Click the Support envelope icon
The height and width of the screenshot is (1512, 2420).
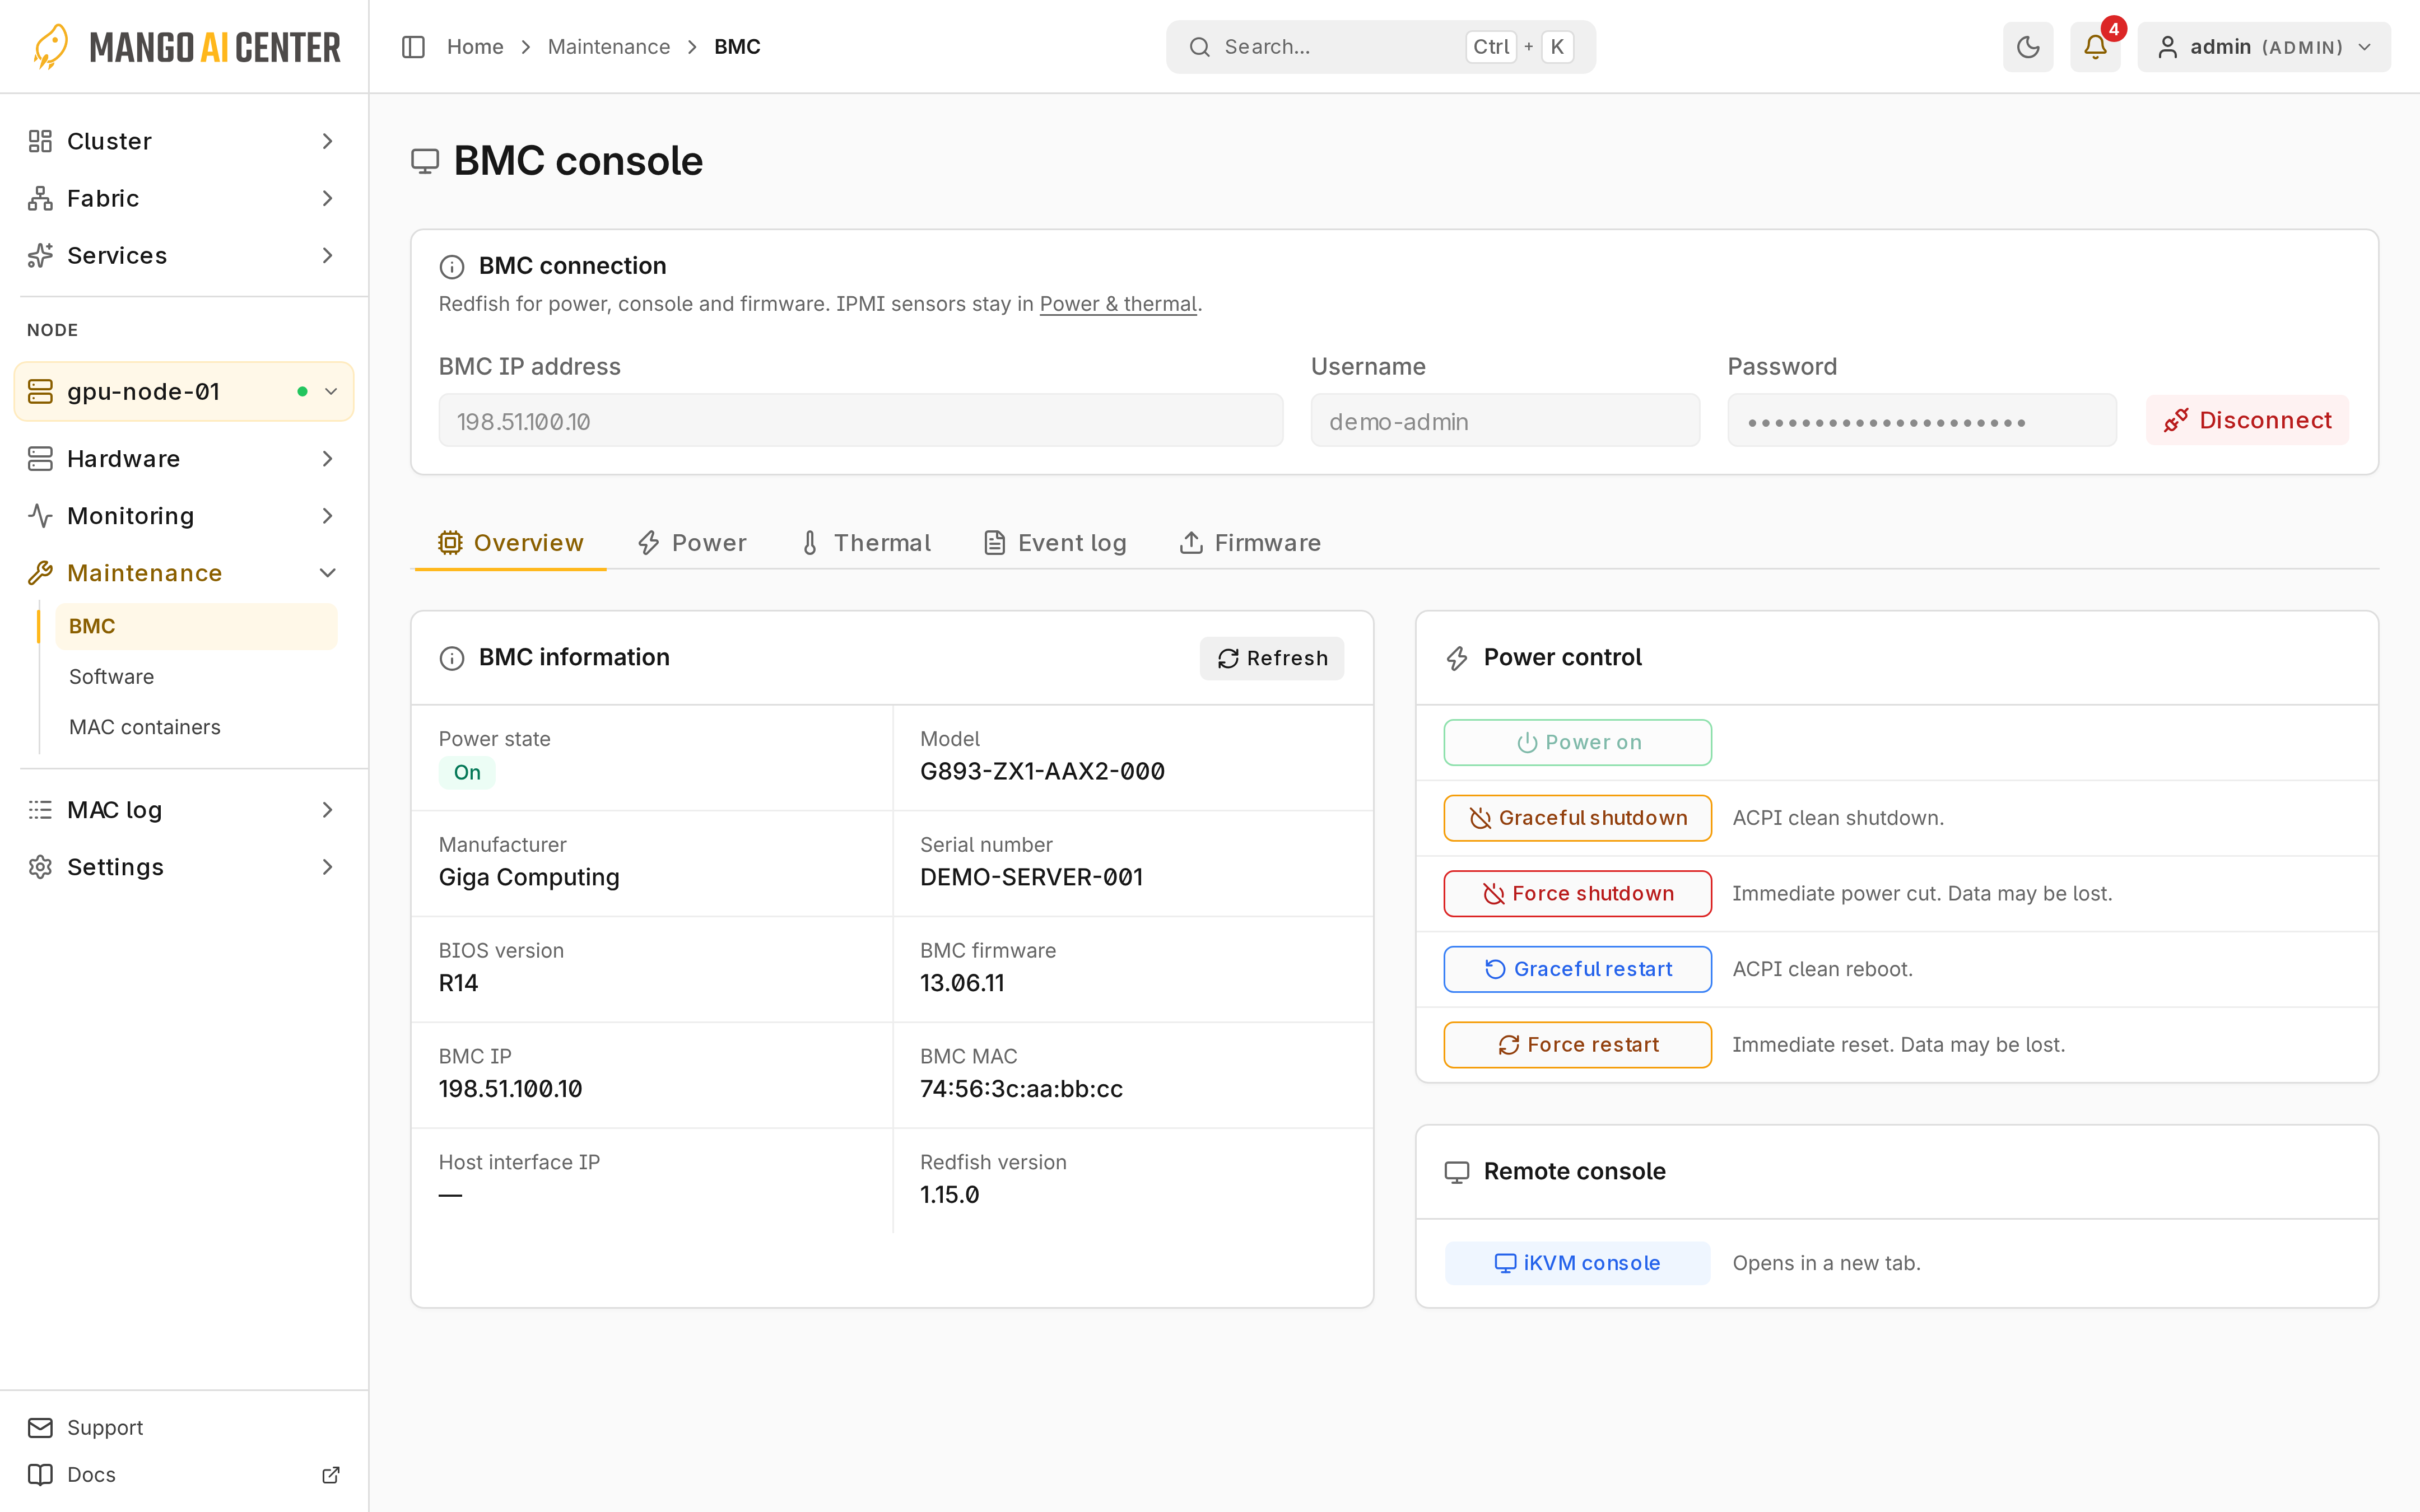[x=40, y=1427]
